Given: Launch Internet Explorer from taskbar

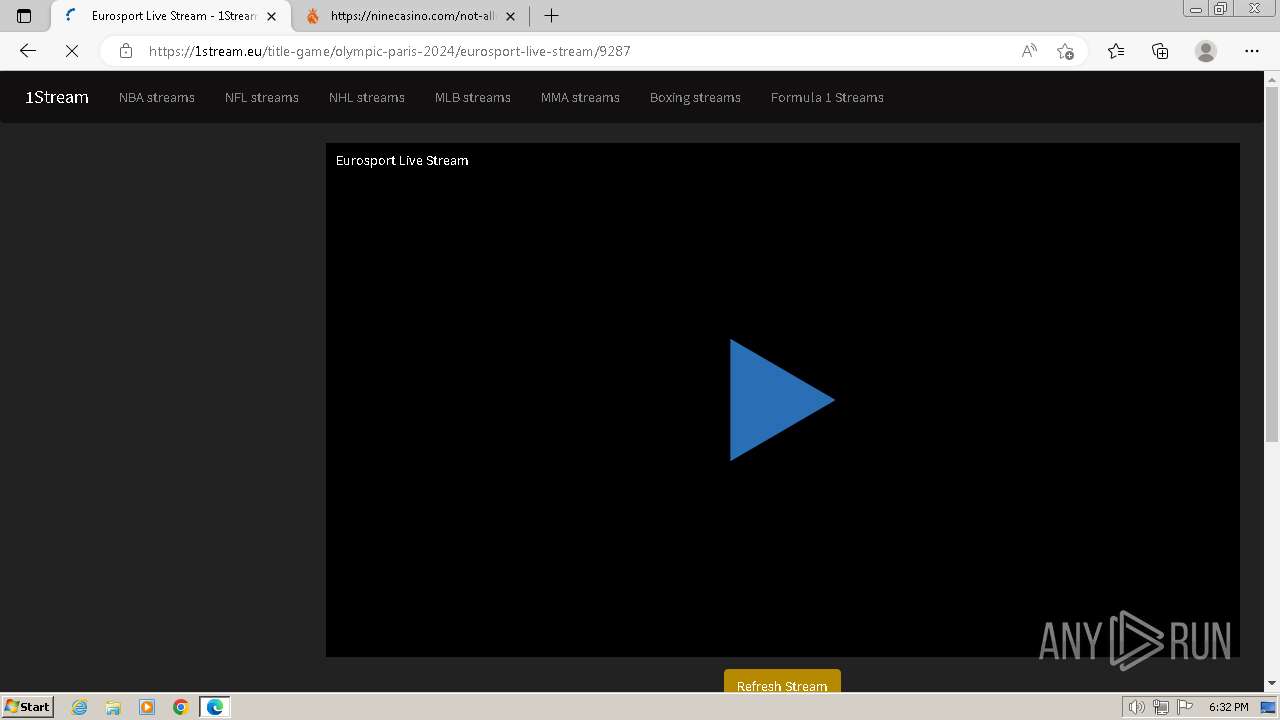Looking at the screenshot, I should (80, 707).
